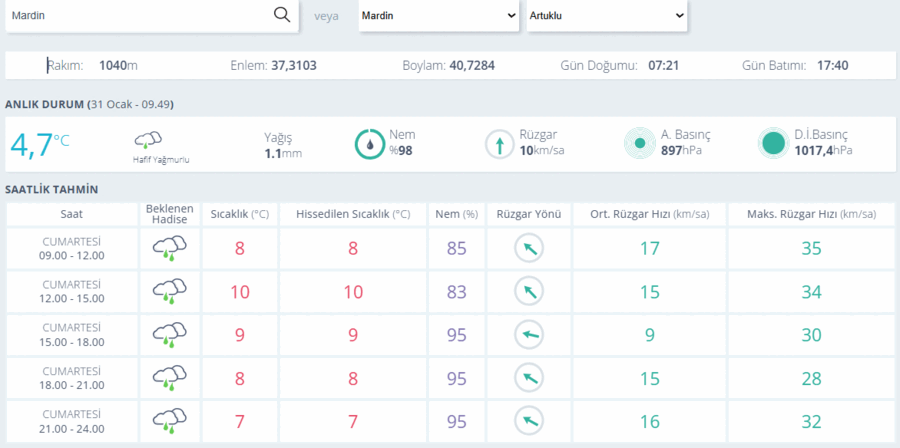Click wind direction arrow for 15.00 - 18.00
This screenshot has width=900, height=448.
click(x=529, y=335)
